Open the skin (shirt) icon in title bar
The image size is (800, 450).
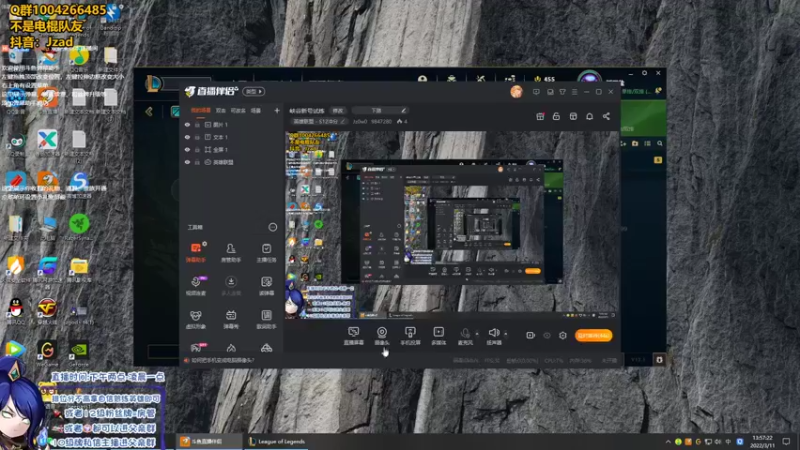coord(562,92)
